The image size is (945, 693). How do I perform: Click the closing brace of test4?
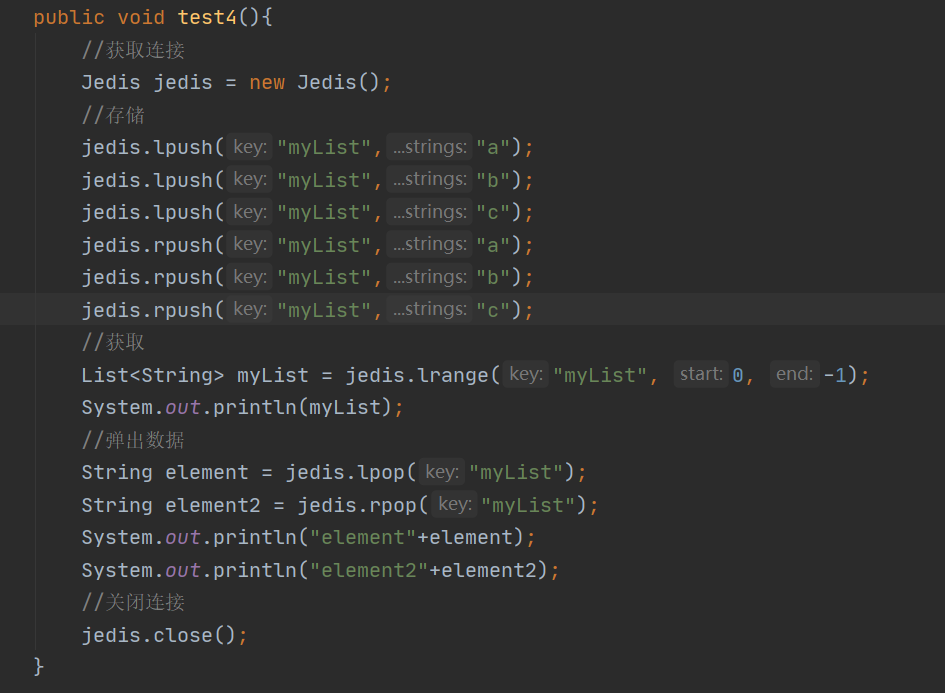click(39, 667)
